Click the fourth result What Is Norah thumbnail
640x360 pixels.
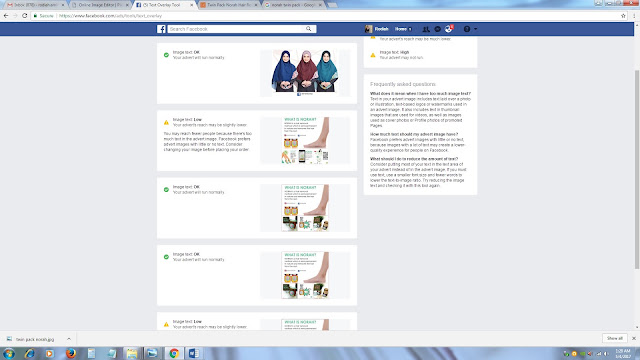(x=305, y=275)
